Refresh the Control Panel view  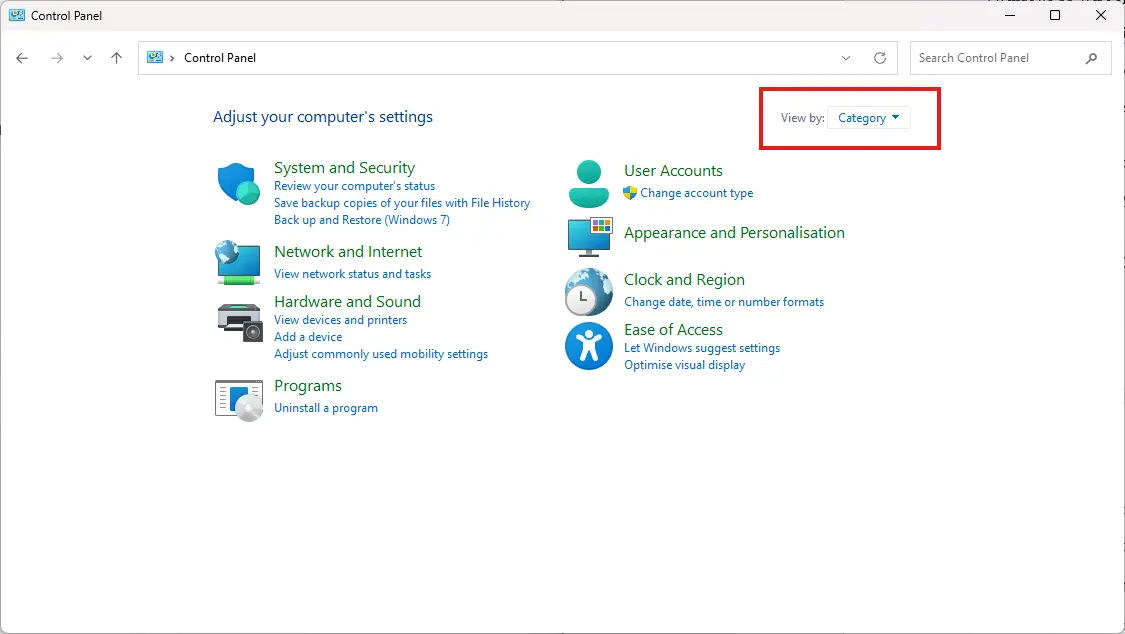click(880, 58)
